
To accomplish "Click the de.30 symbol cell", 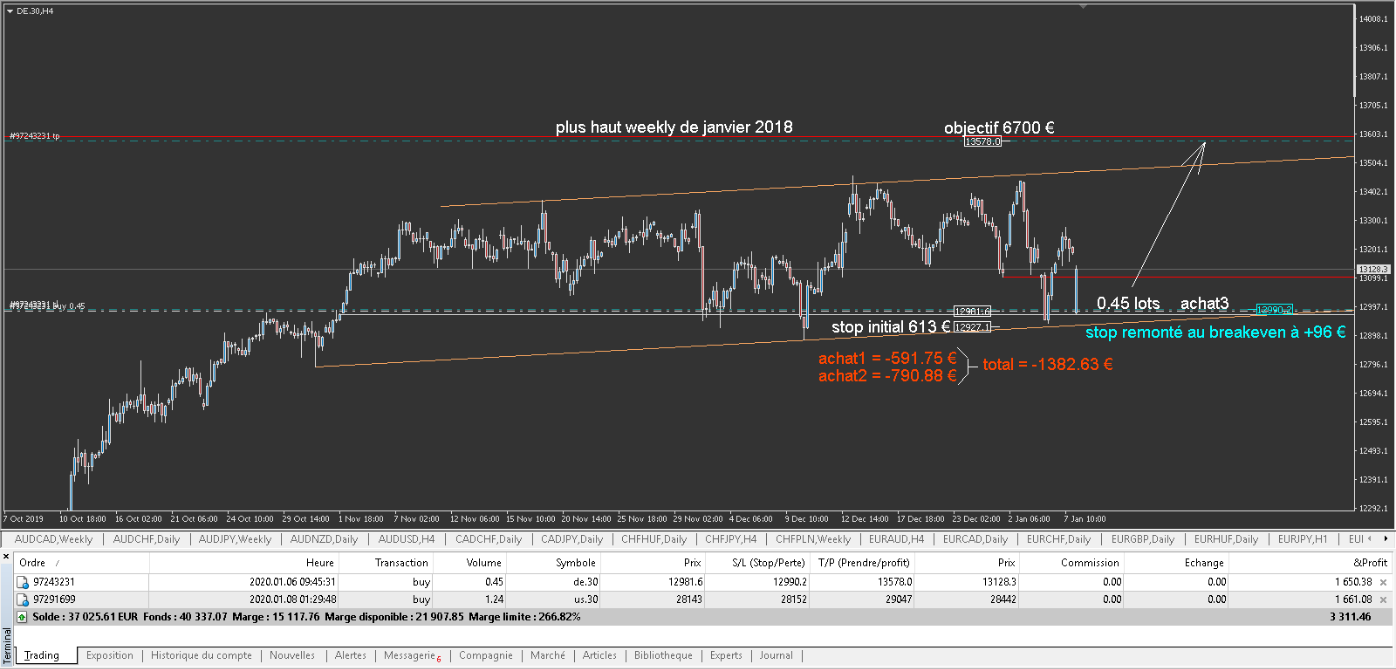I will coord(584,581).
